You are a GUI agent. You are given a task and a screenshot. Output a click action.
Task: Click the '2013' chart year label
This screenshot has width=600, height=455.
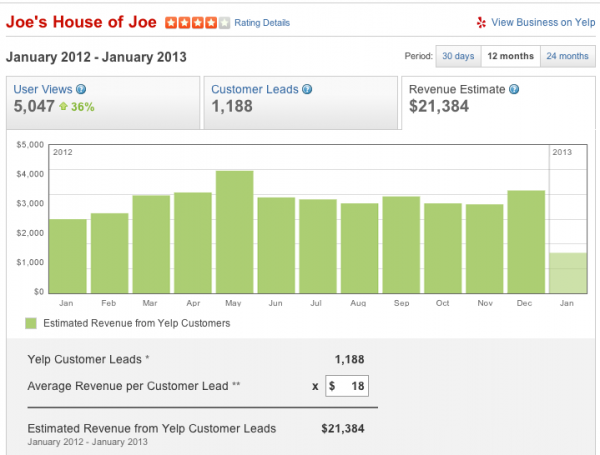pos(562,152)
